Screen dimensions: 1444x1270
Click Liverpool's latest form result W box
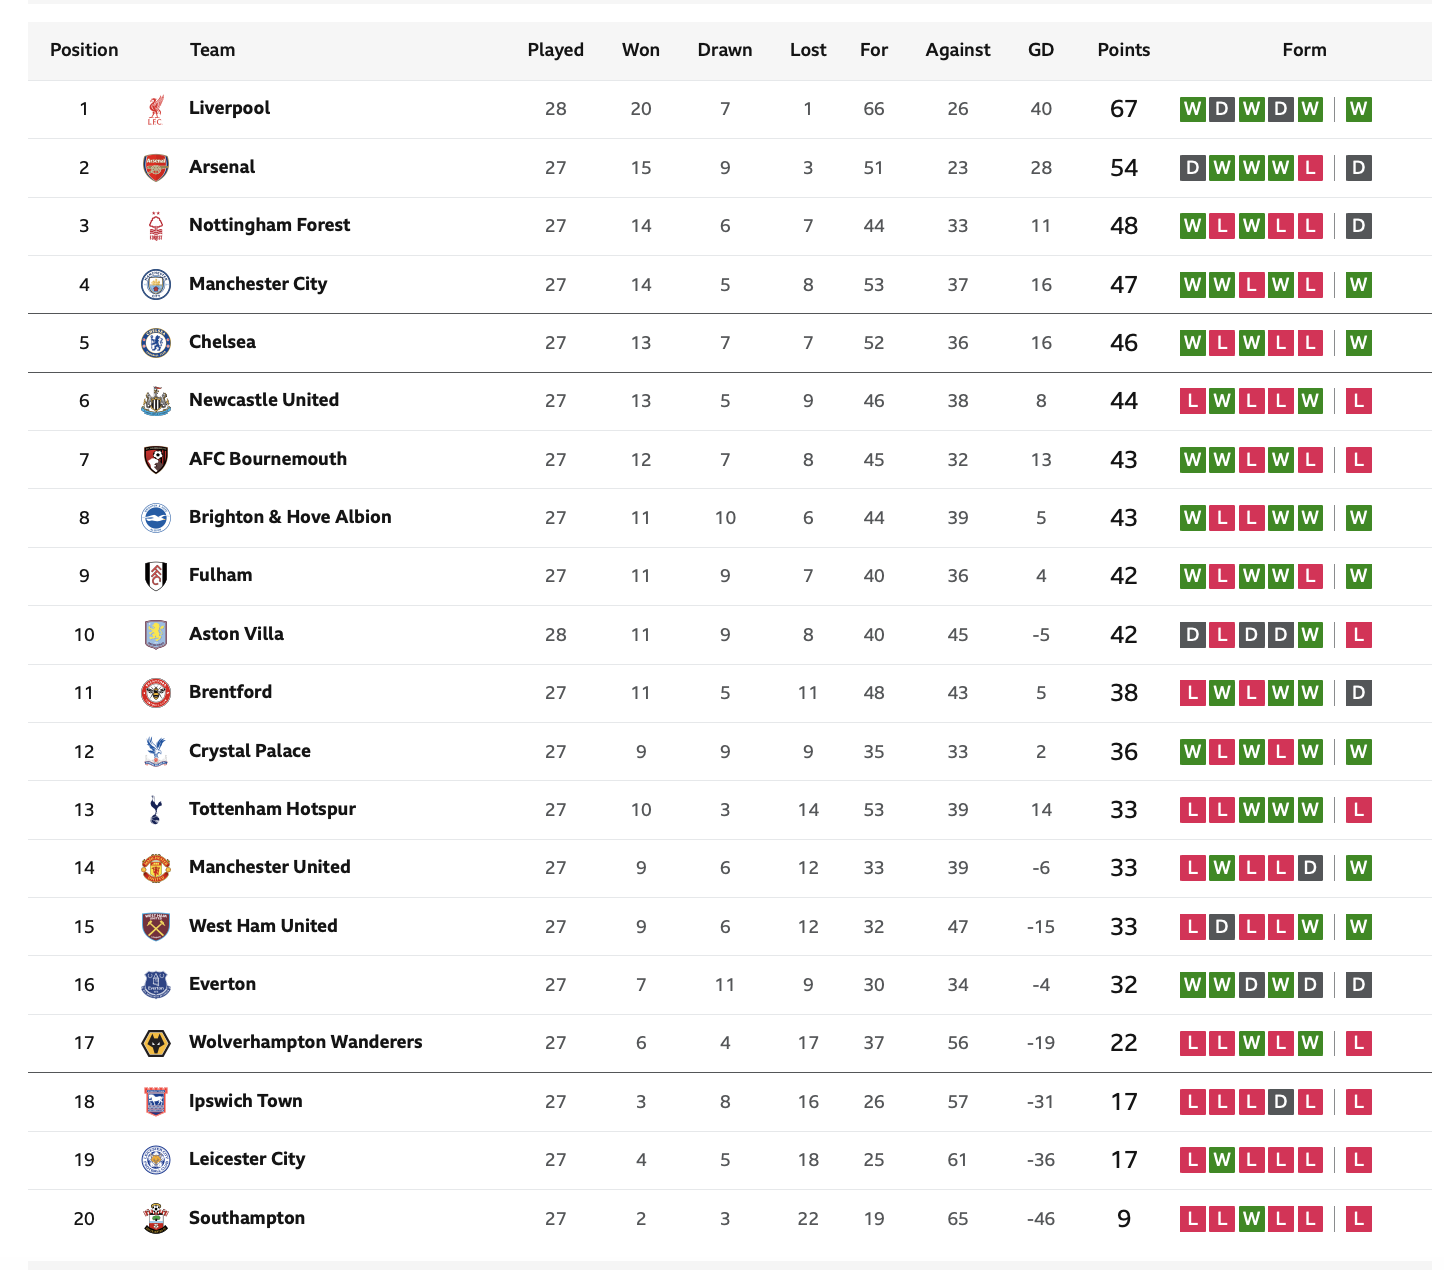tap(1358, 109)
